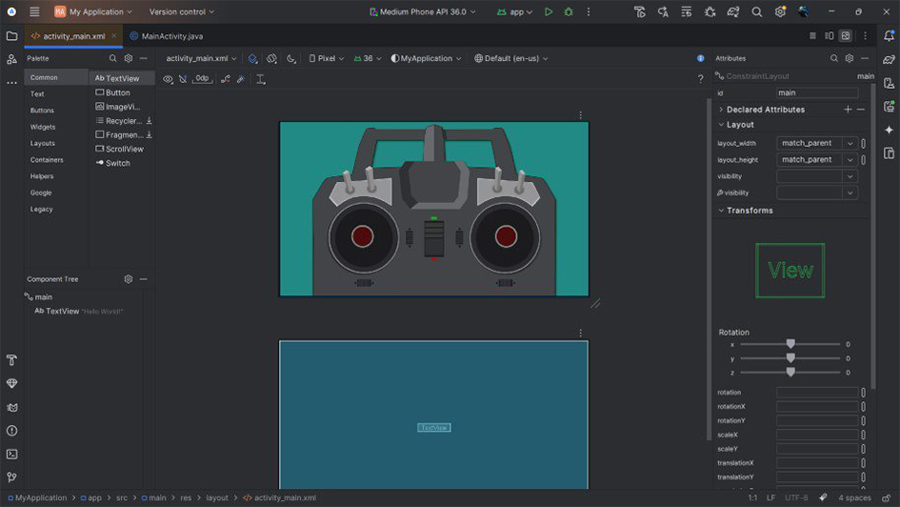900x507 pixels.
Task: Collapse the Transforms section
Action: point(721,211)
